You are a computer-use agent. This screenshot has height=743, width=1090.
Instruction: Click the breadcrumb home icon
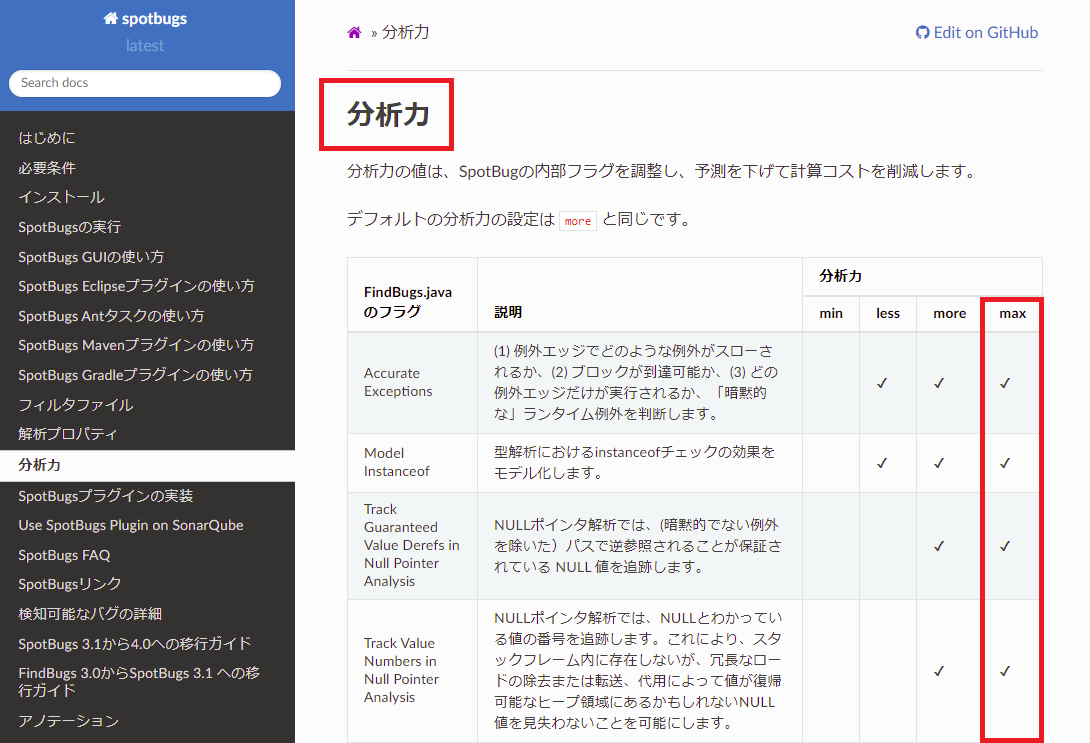point(355,33)
